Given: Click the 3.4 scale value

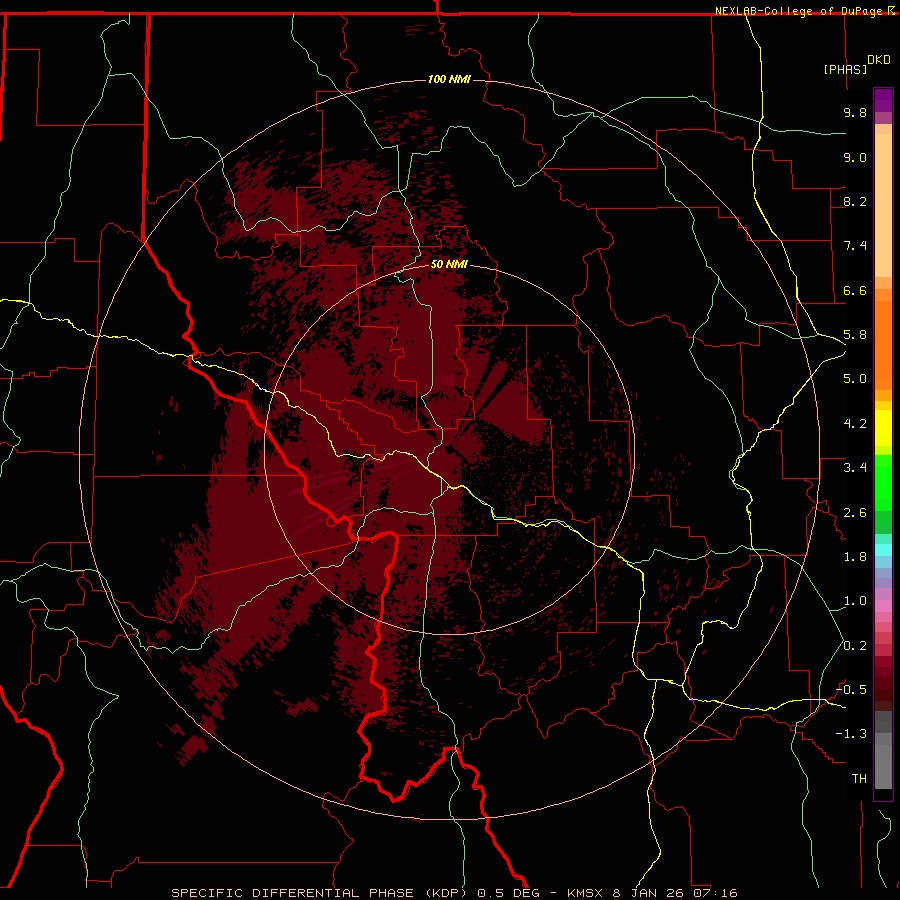Looking at the screenshot, I should coord(855,468).
